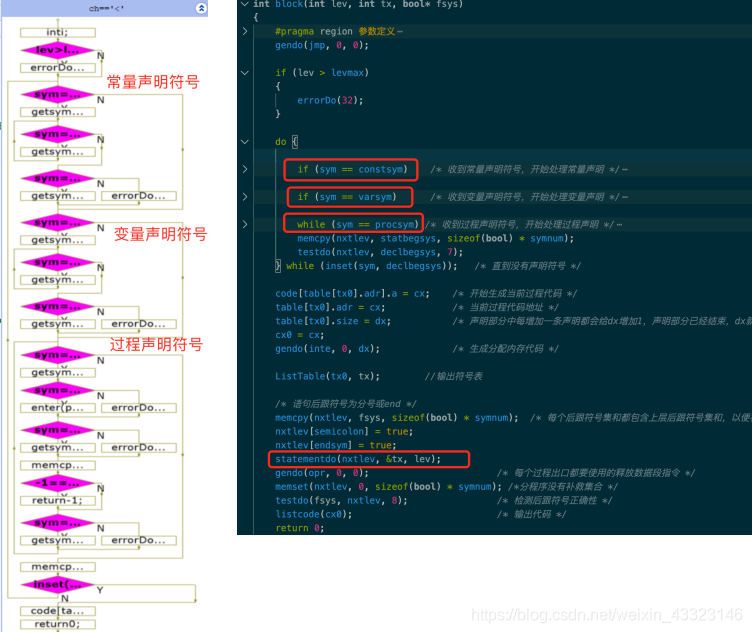Click the 'testdo(fsys, nxtlev, 8);' line

click(341, 501)
